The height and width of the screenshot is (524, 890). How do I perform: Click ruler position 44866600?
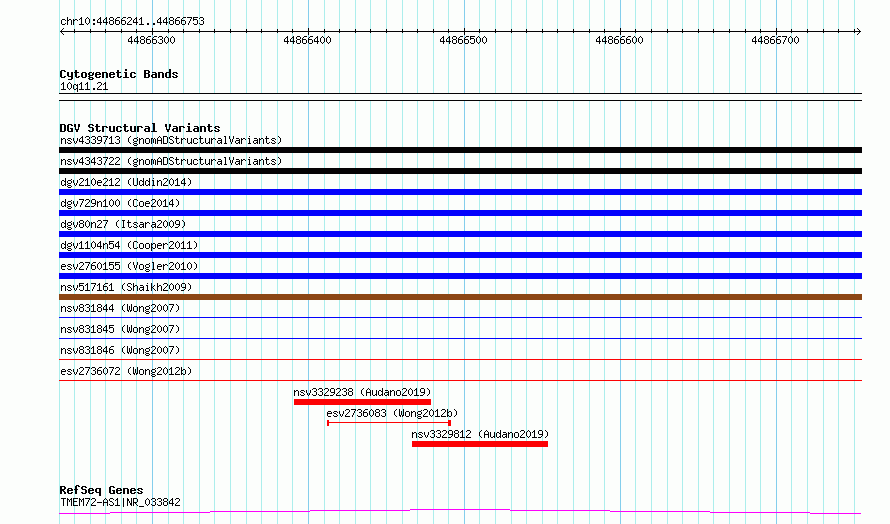(x=619, y=40)
